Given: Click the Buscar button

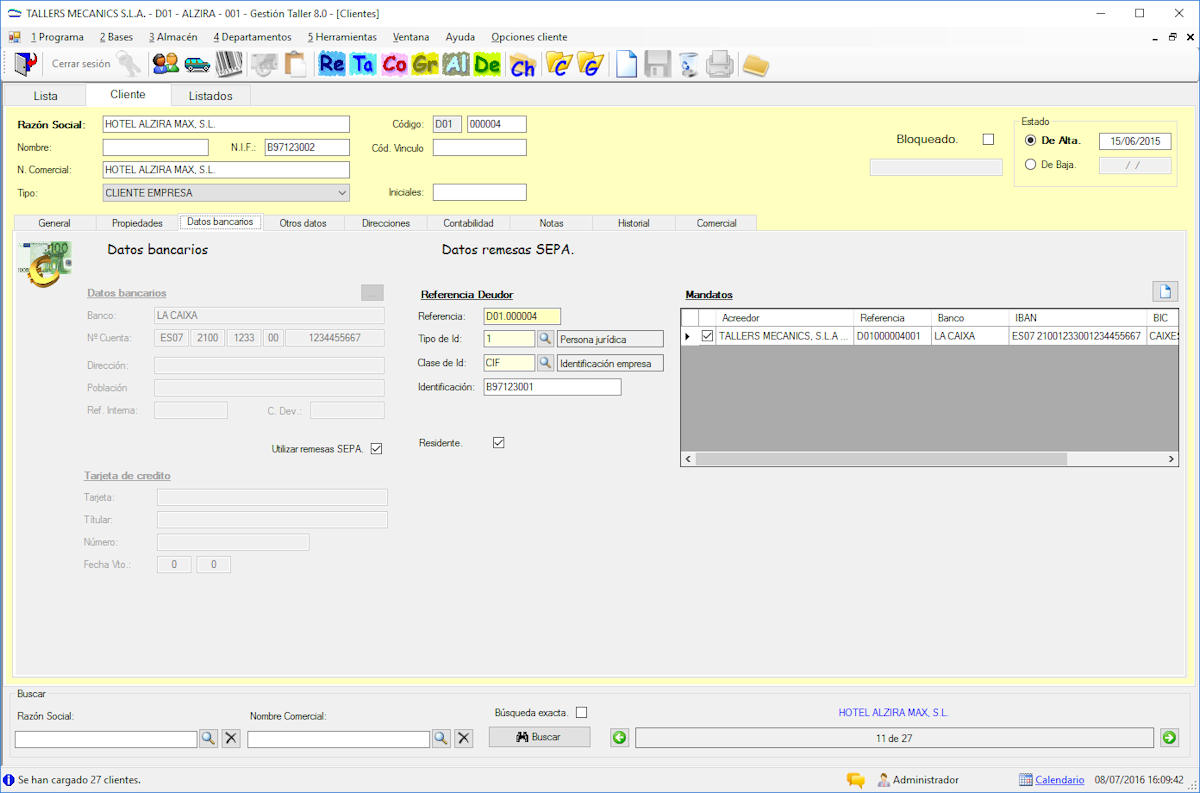Looking at the screenshot, I should point(540,737).
